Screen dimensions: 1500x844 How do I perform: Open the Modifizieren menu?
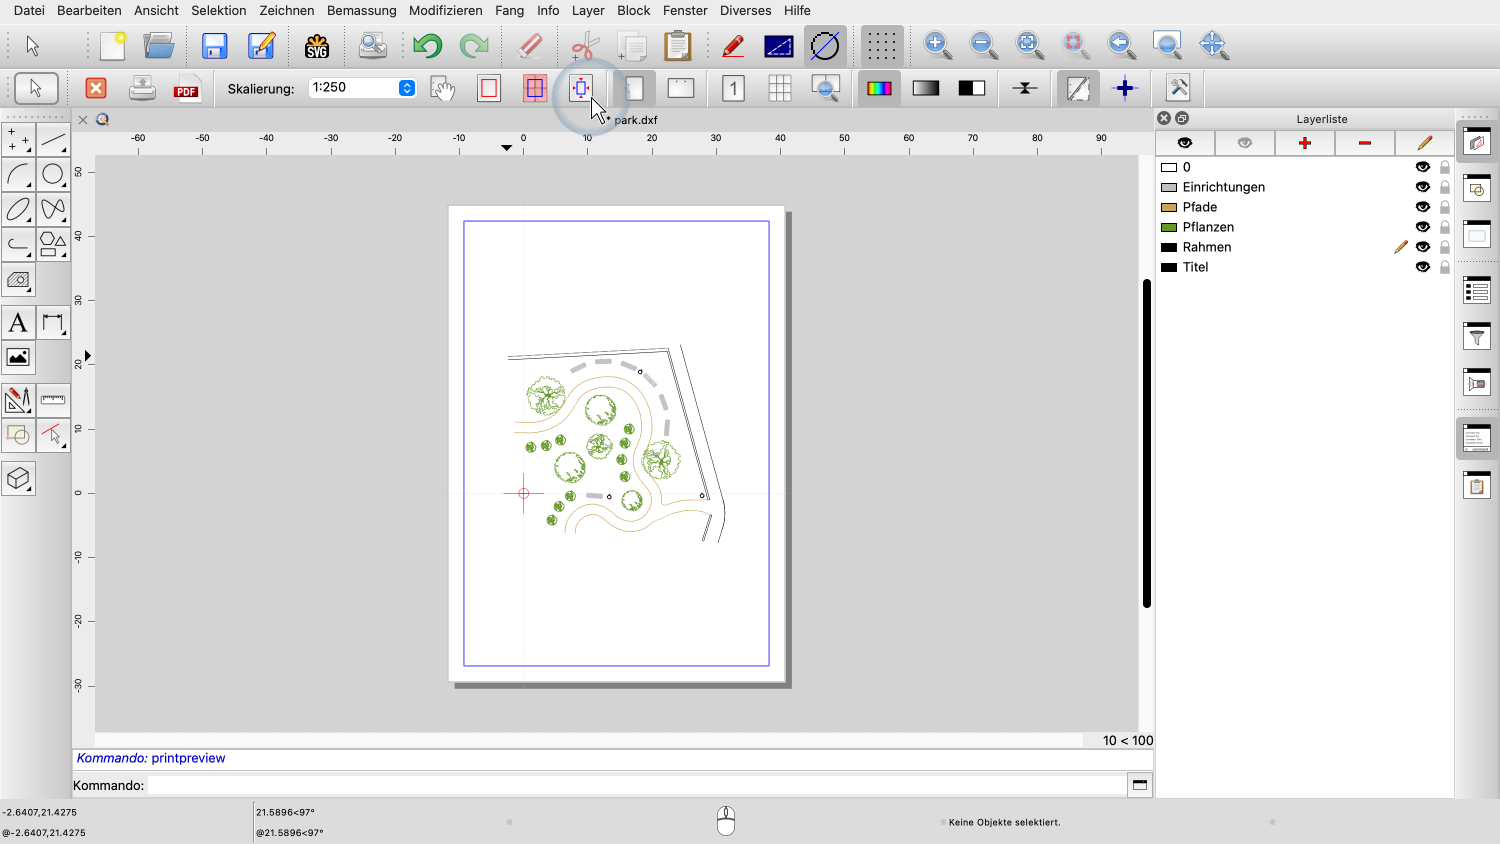445,10
